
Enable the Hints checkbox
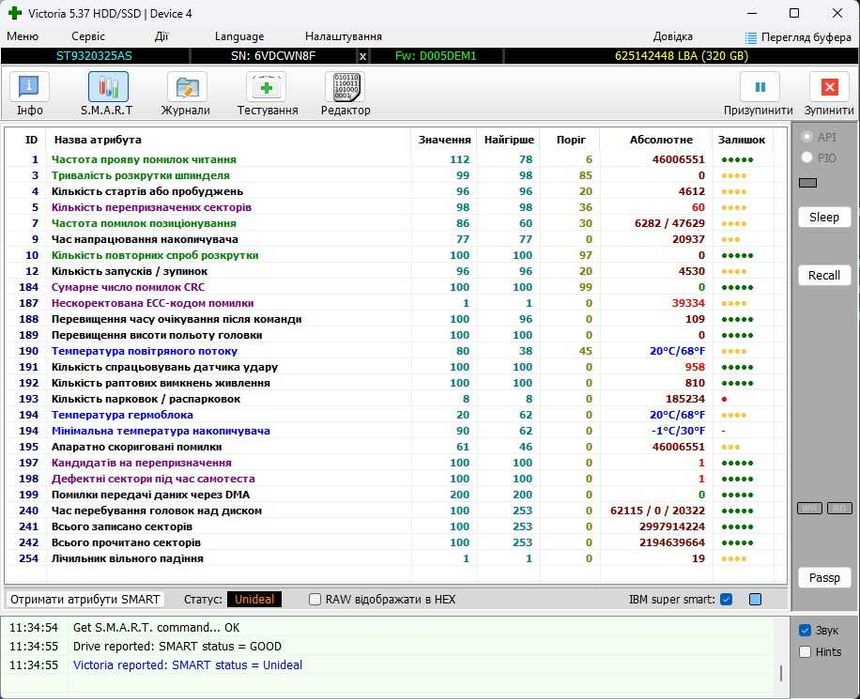805,652
